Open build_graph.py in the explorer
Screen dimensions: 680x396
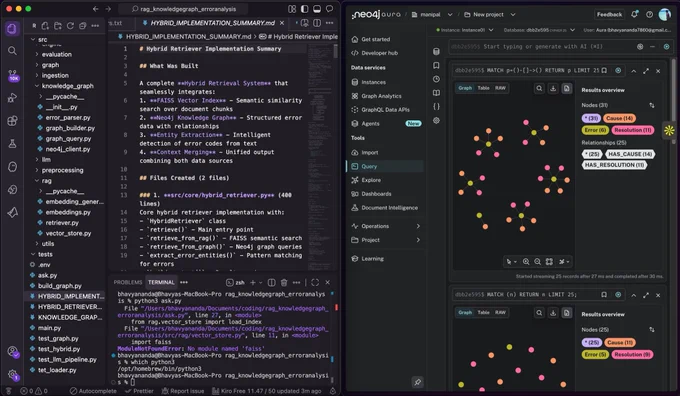[59, 286]
